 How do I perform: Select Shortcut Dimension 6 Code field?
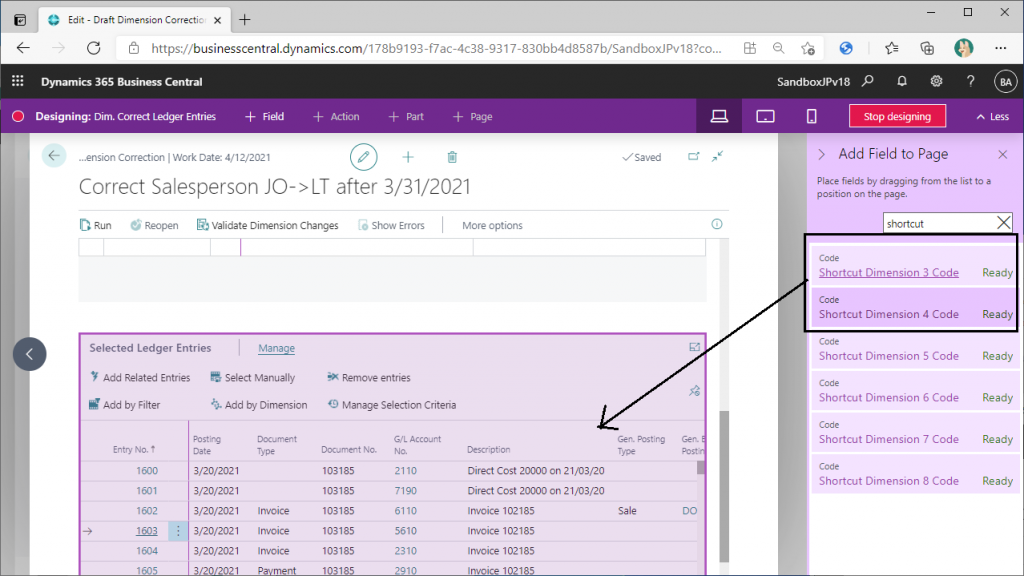click(x=913, y=391)
